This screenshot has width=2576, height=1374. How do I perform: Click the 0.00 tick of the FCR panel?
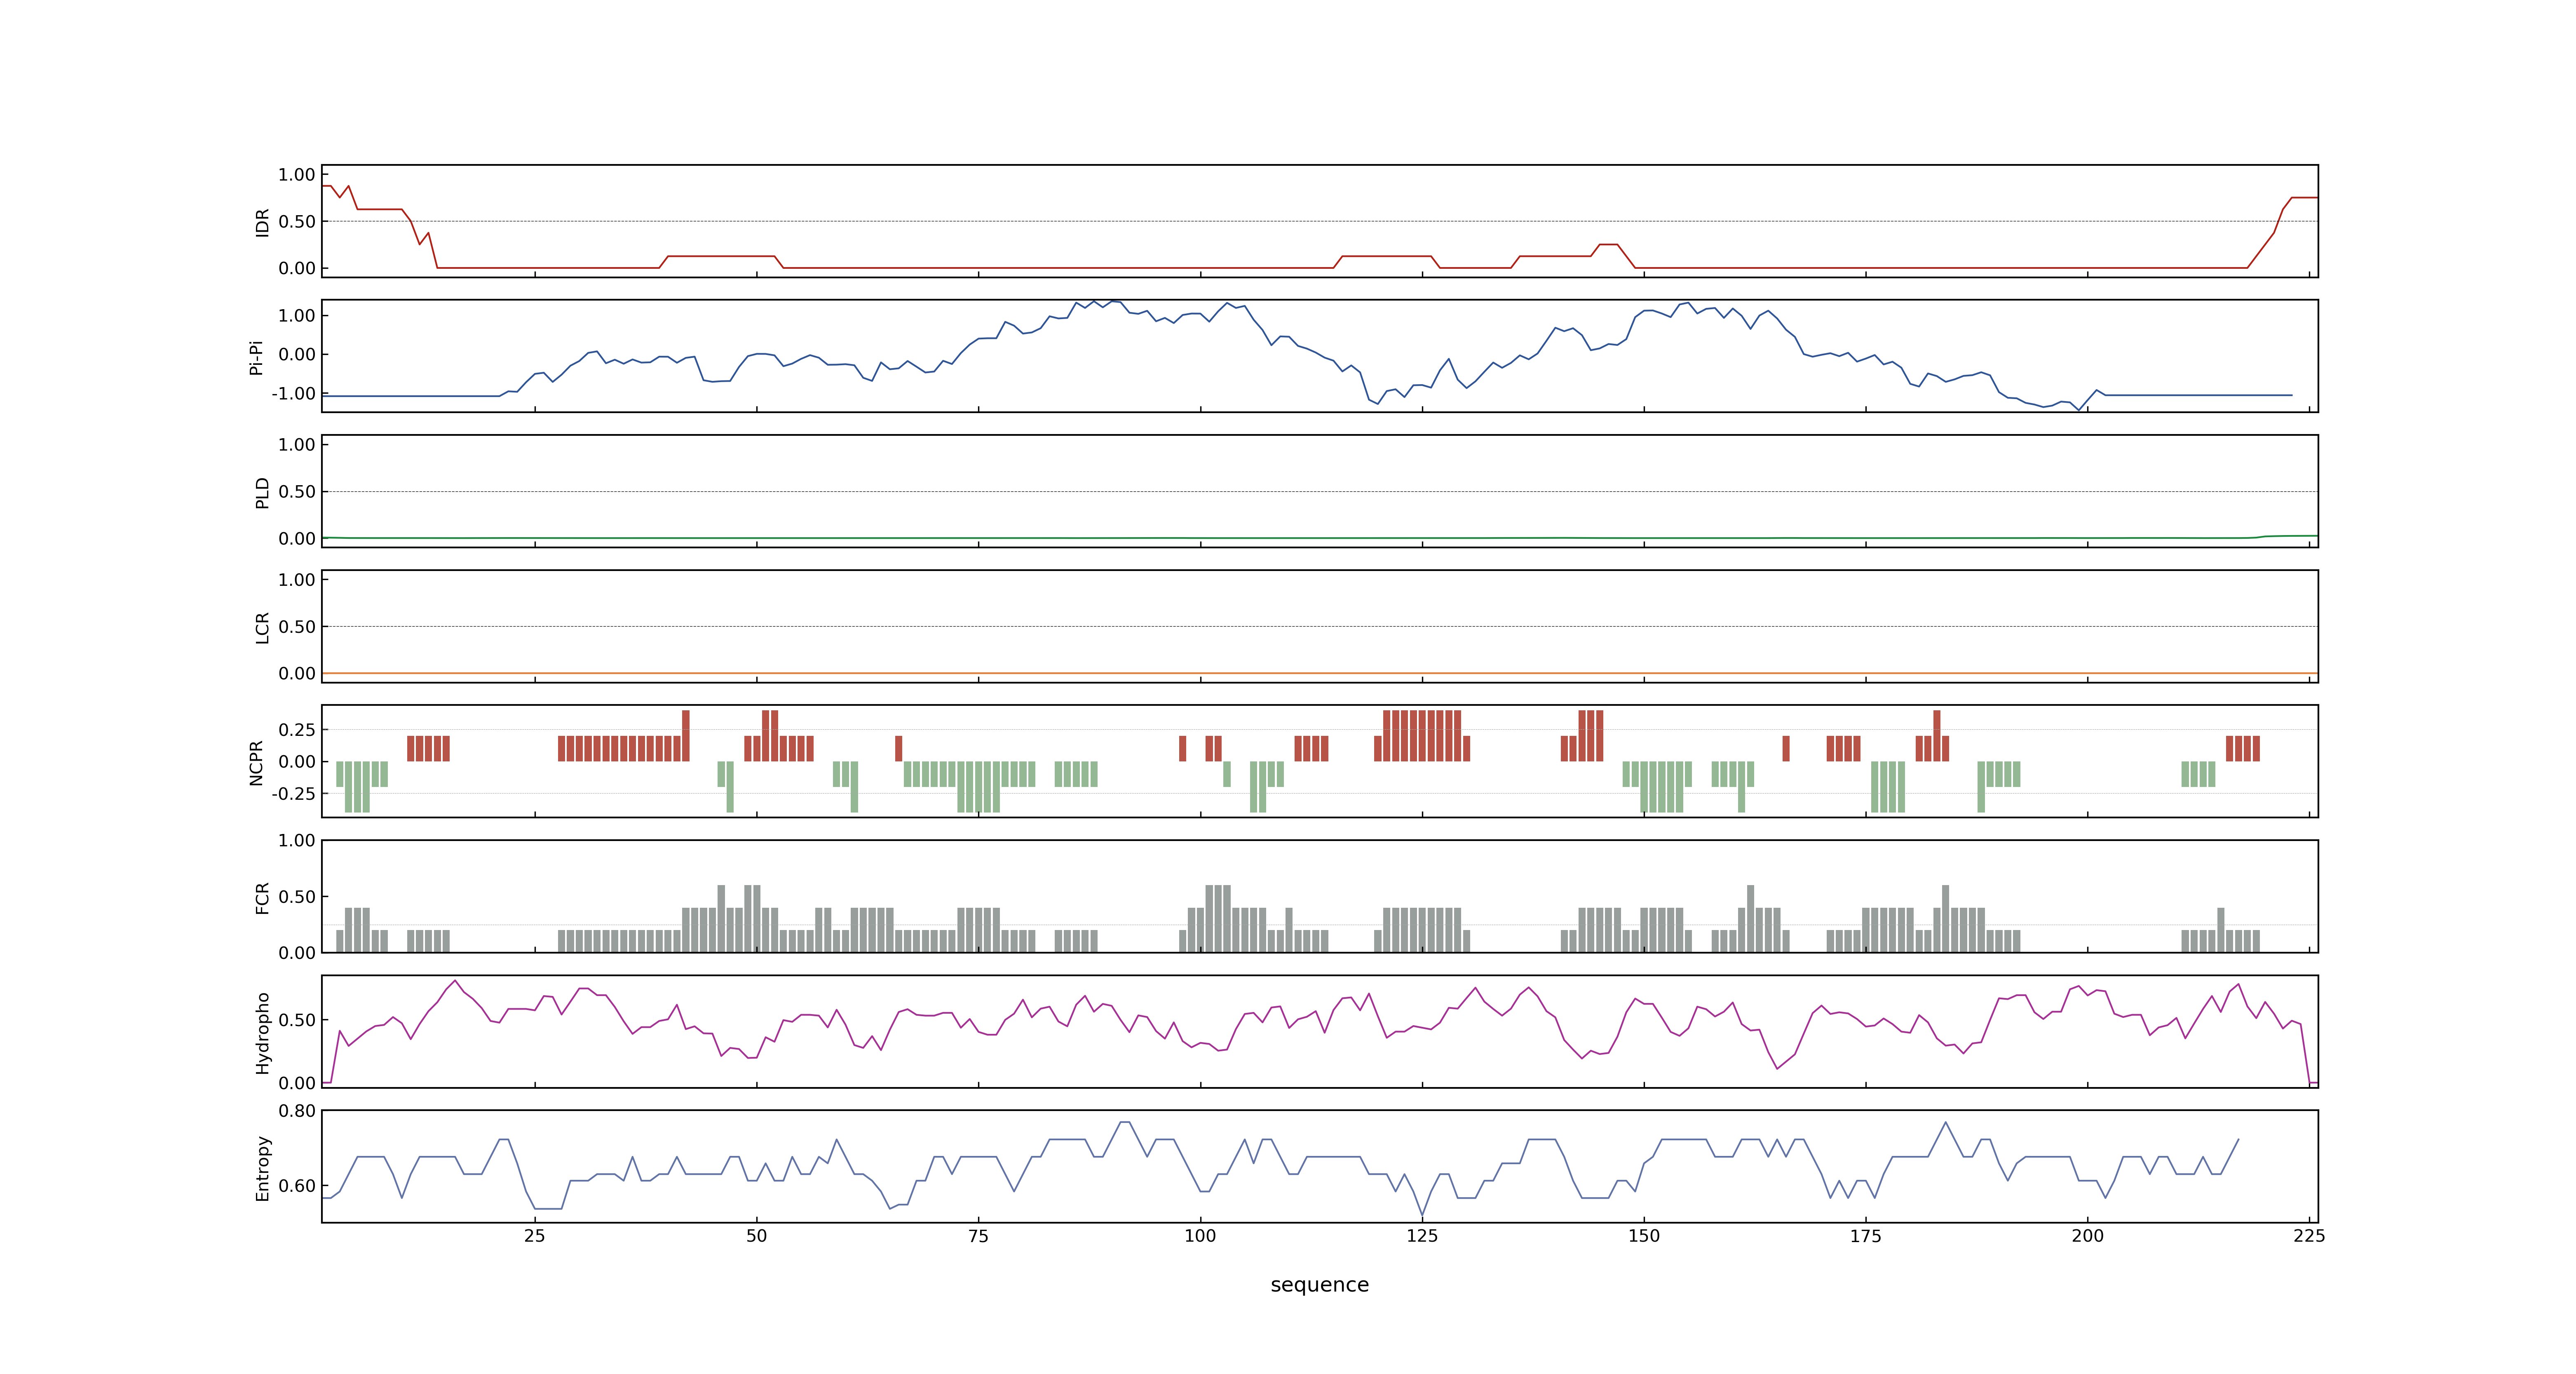[x=297, y=953]
